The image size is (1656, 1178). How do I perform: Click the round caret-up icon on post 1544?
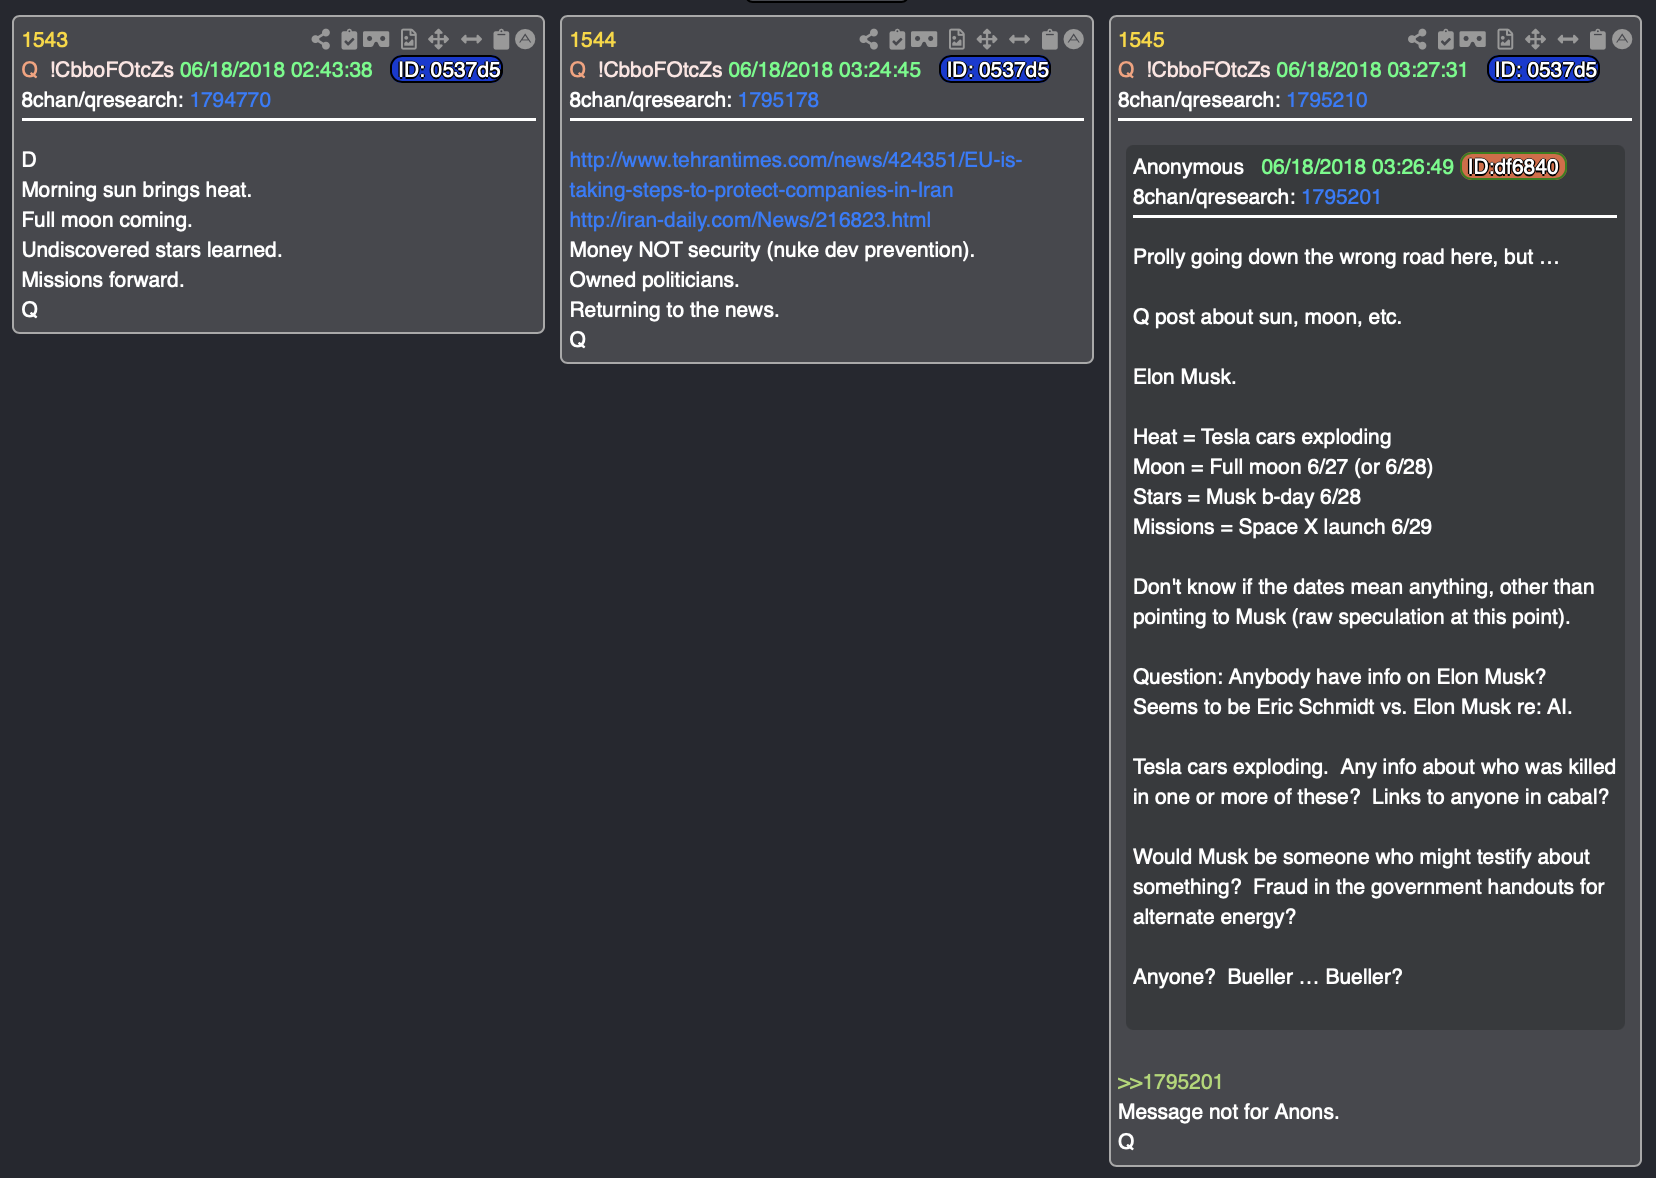coord(1073,39)
